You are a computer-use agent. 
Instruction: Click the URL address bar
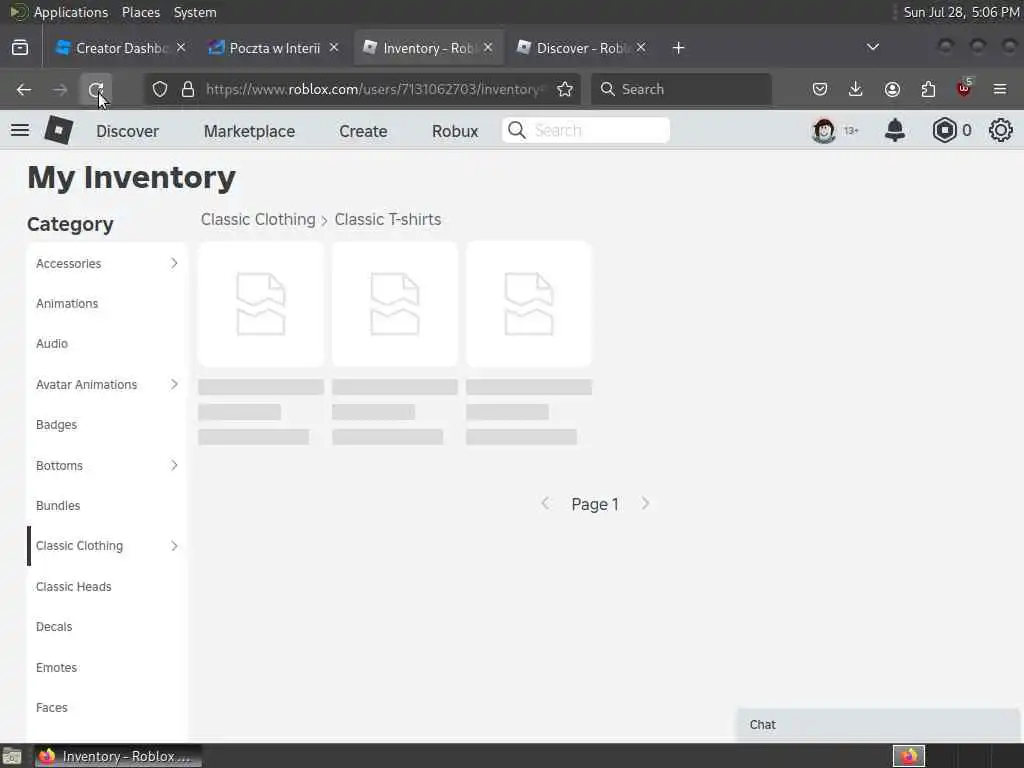point(373,89)
